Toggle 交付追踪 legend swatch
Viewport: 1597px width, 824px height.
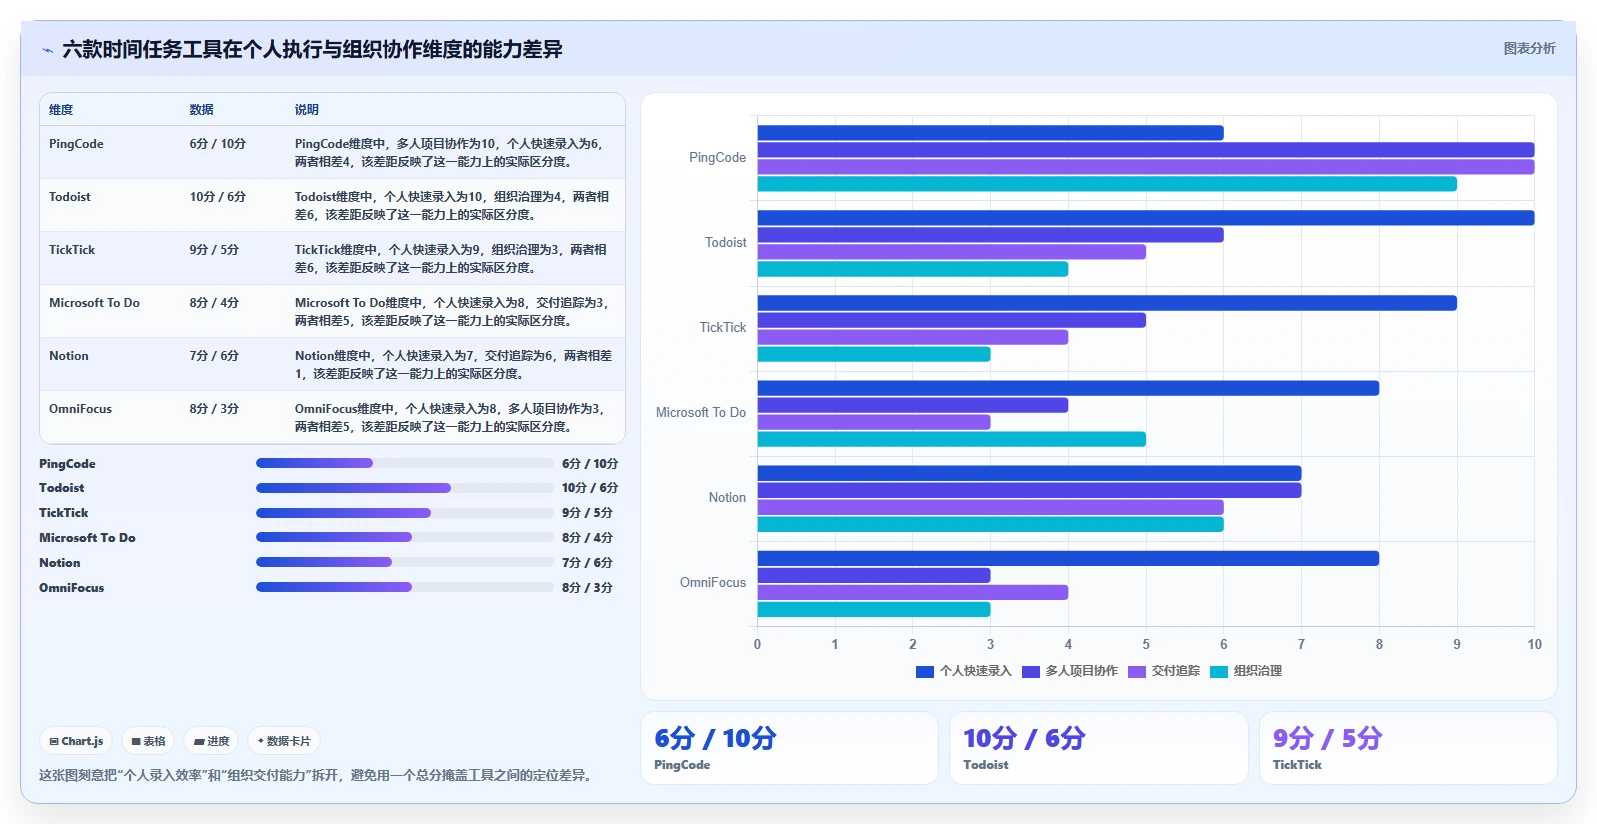click(x=1136, y=672)
